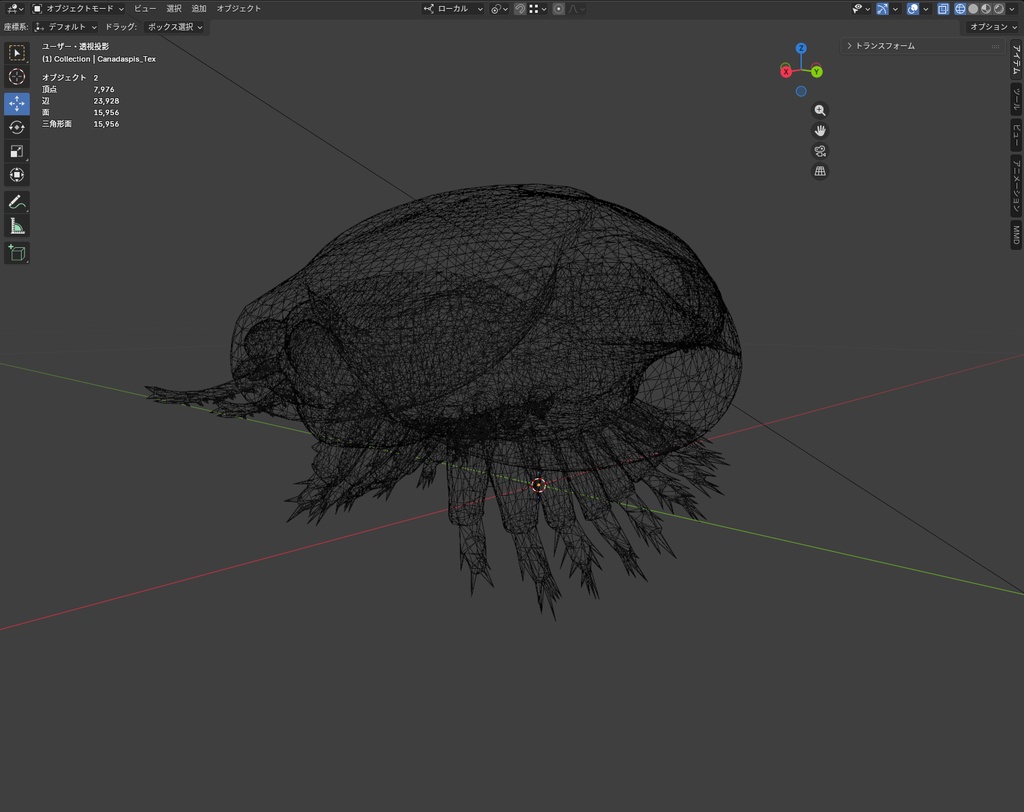The width and height of the screenshot is (1024, 812).
Task: Open the ボックス選択 drag dropdown
Action: tap(174, 27)
